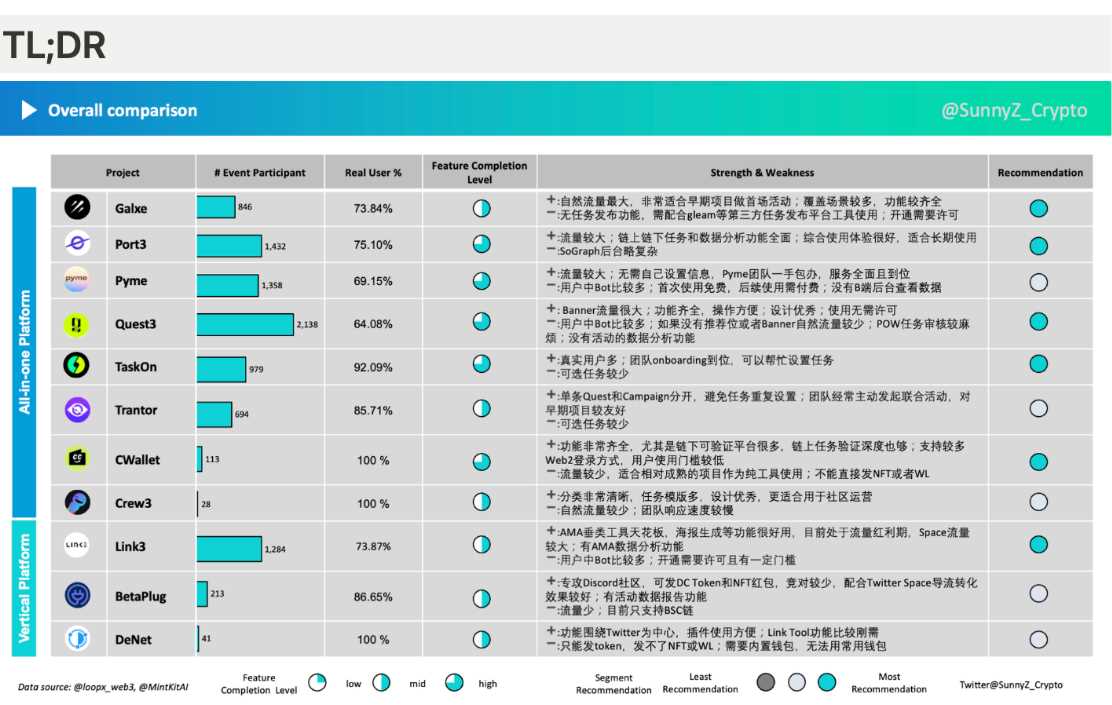Click the Real User % column header
This screenshot has width=1112, height=705.
point(373,173)
